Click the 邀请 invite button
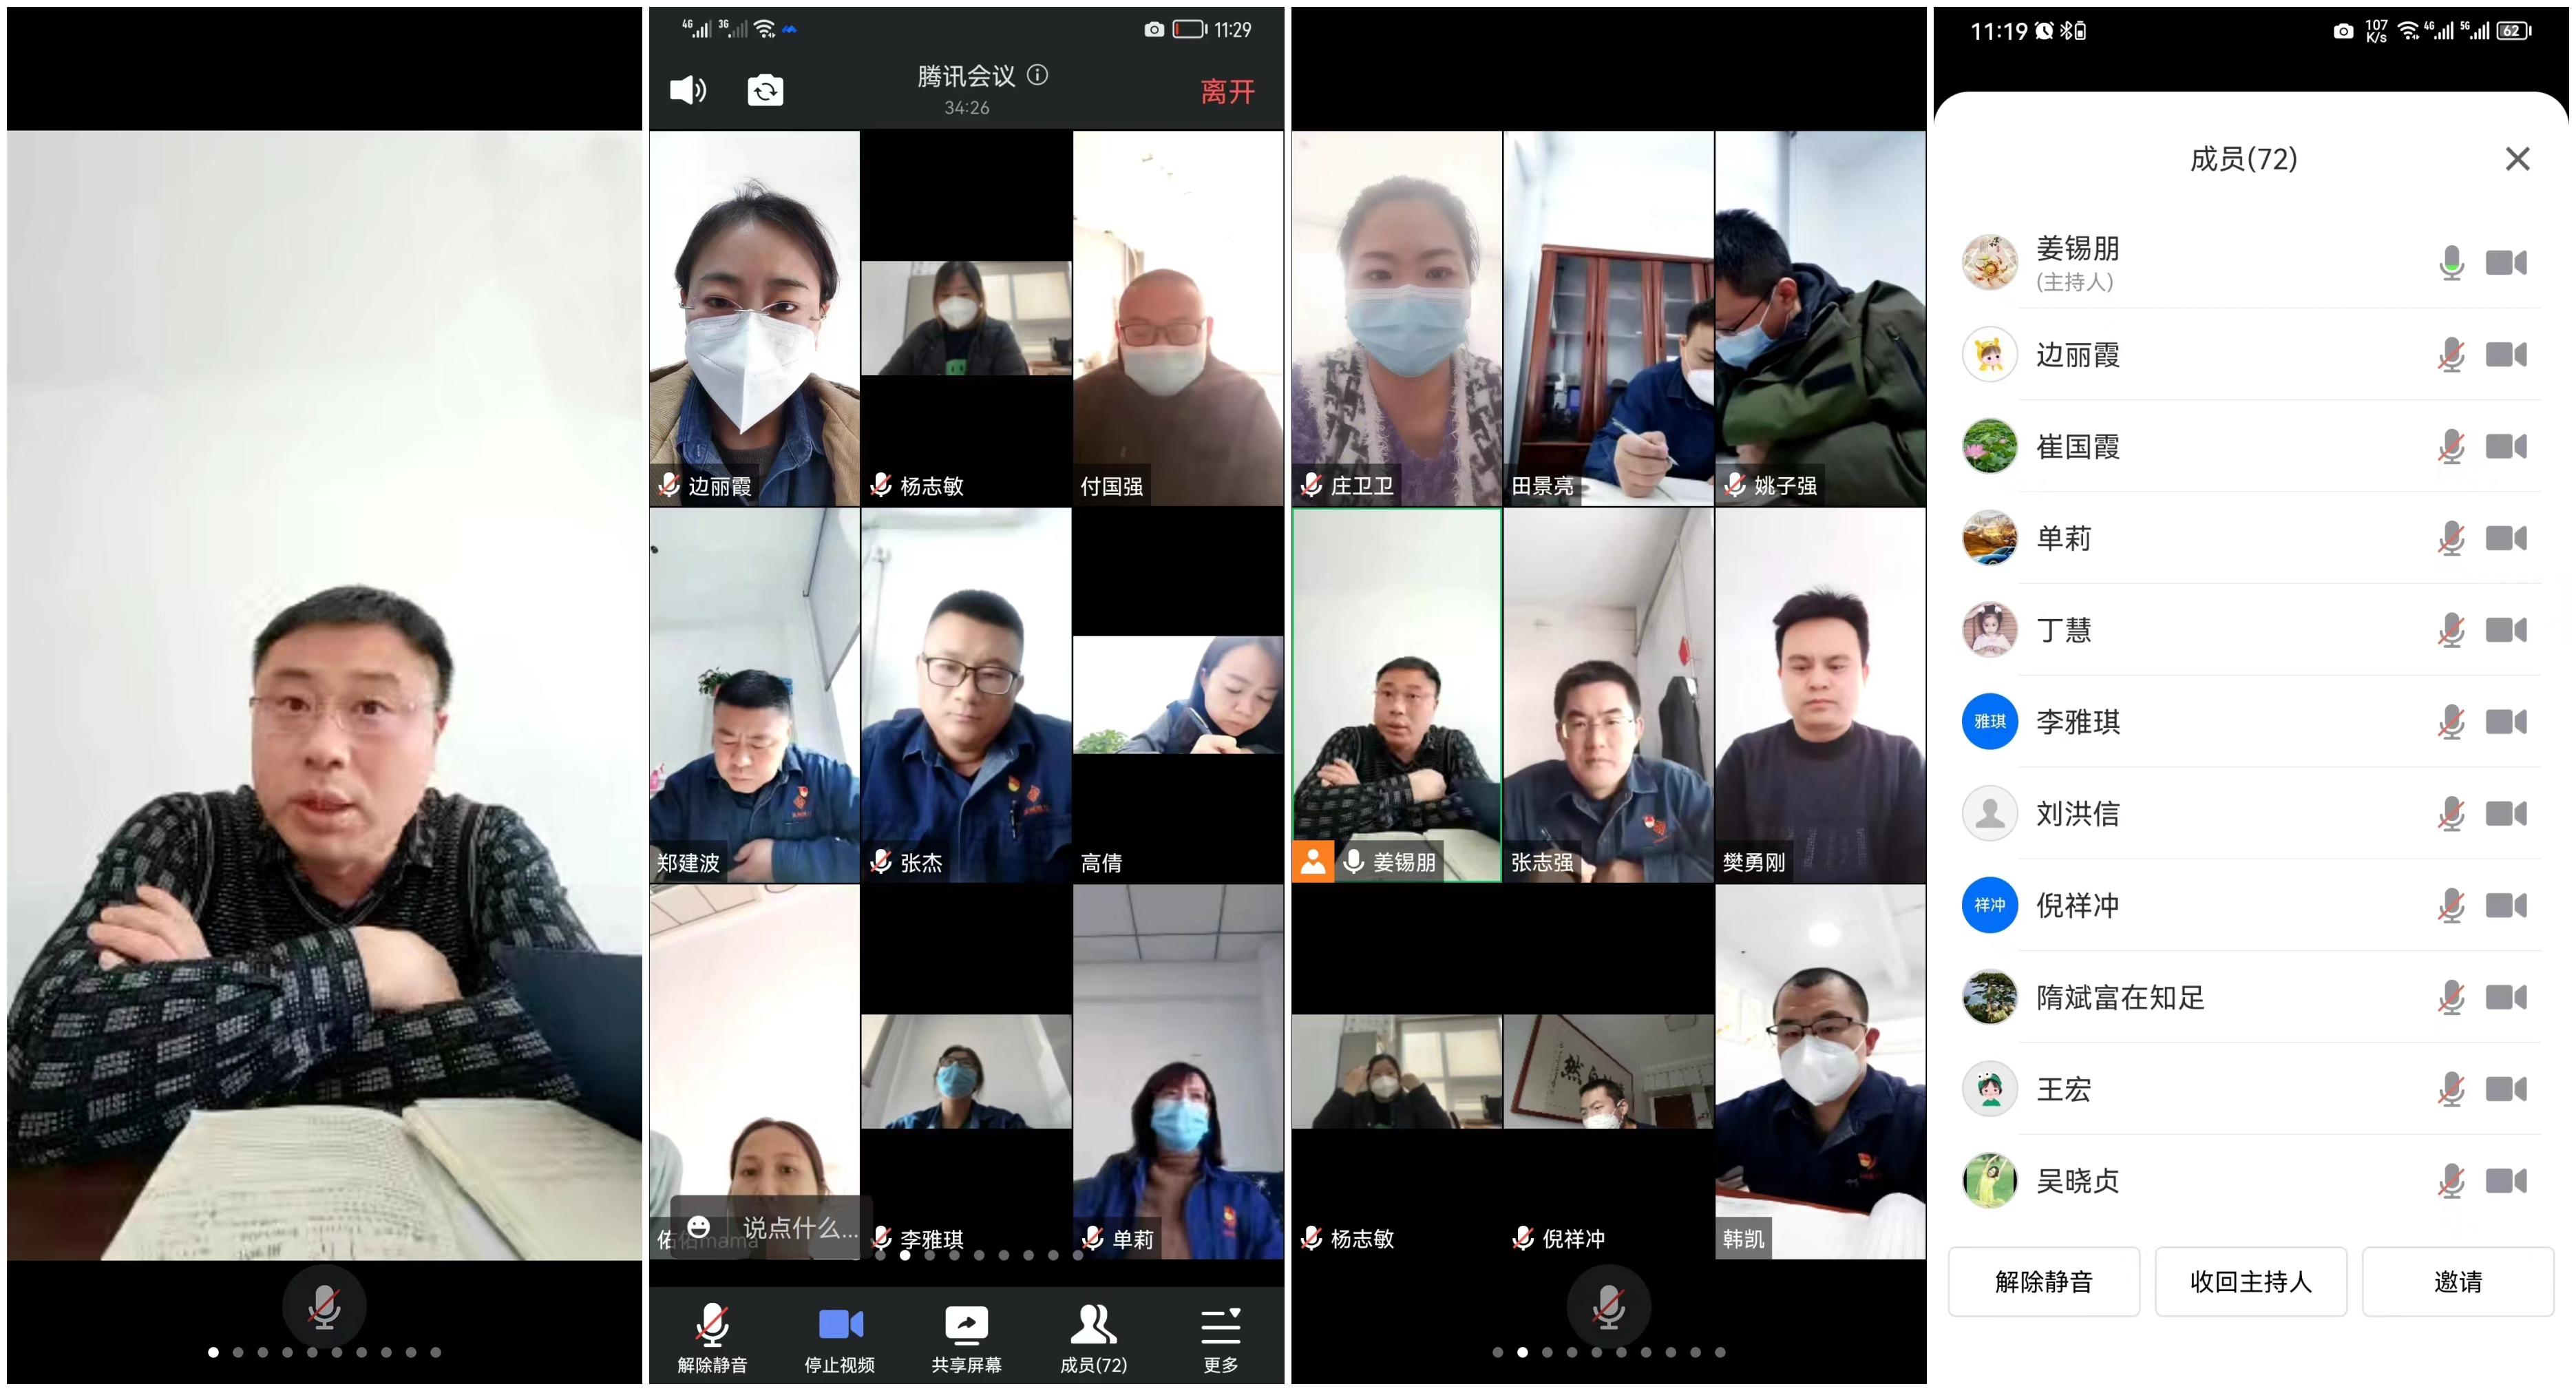 [2457, 1281]
